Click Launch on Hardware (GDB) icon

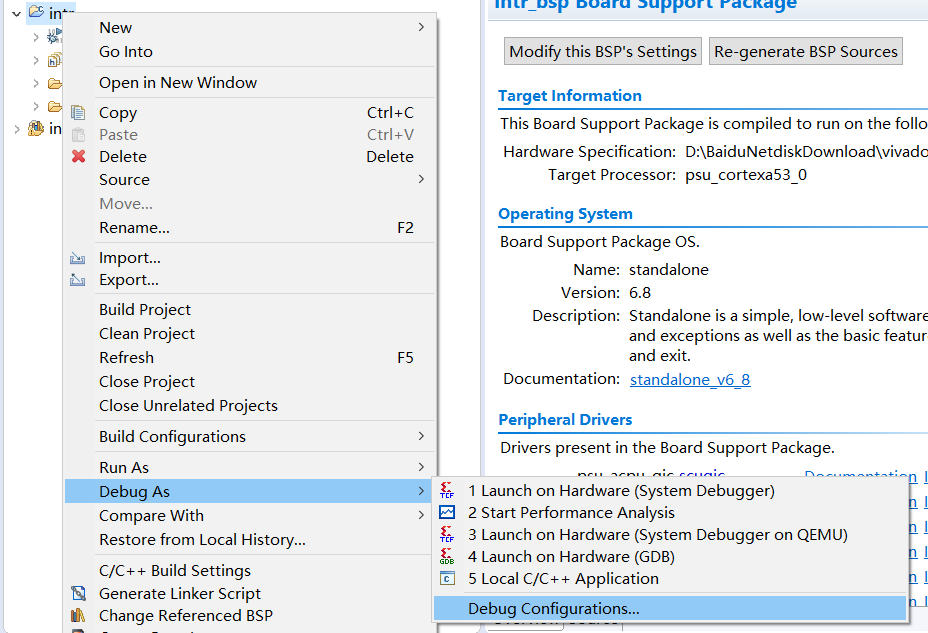(447, 557)
